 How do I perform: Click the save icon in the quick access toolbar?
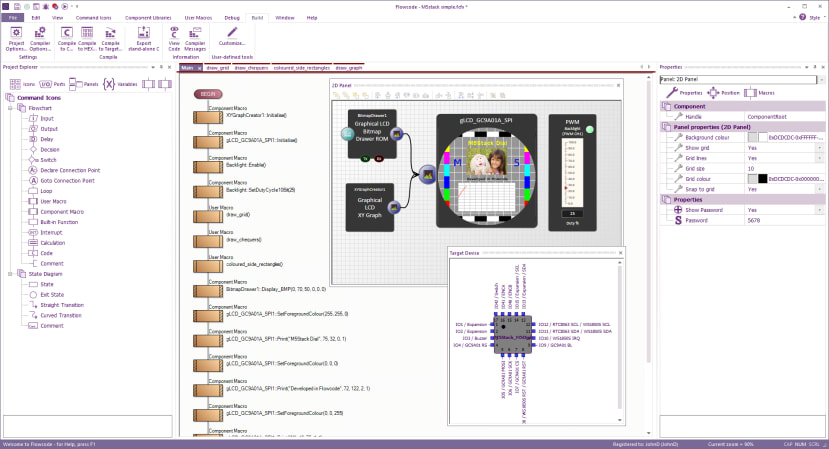(x=17, y=6)
